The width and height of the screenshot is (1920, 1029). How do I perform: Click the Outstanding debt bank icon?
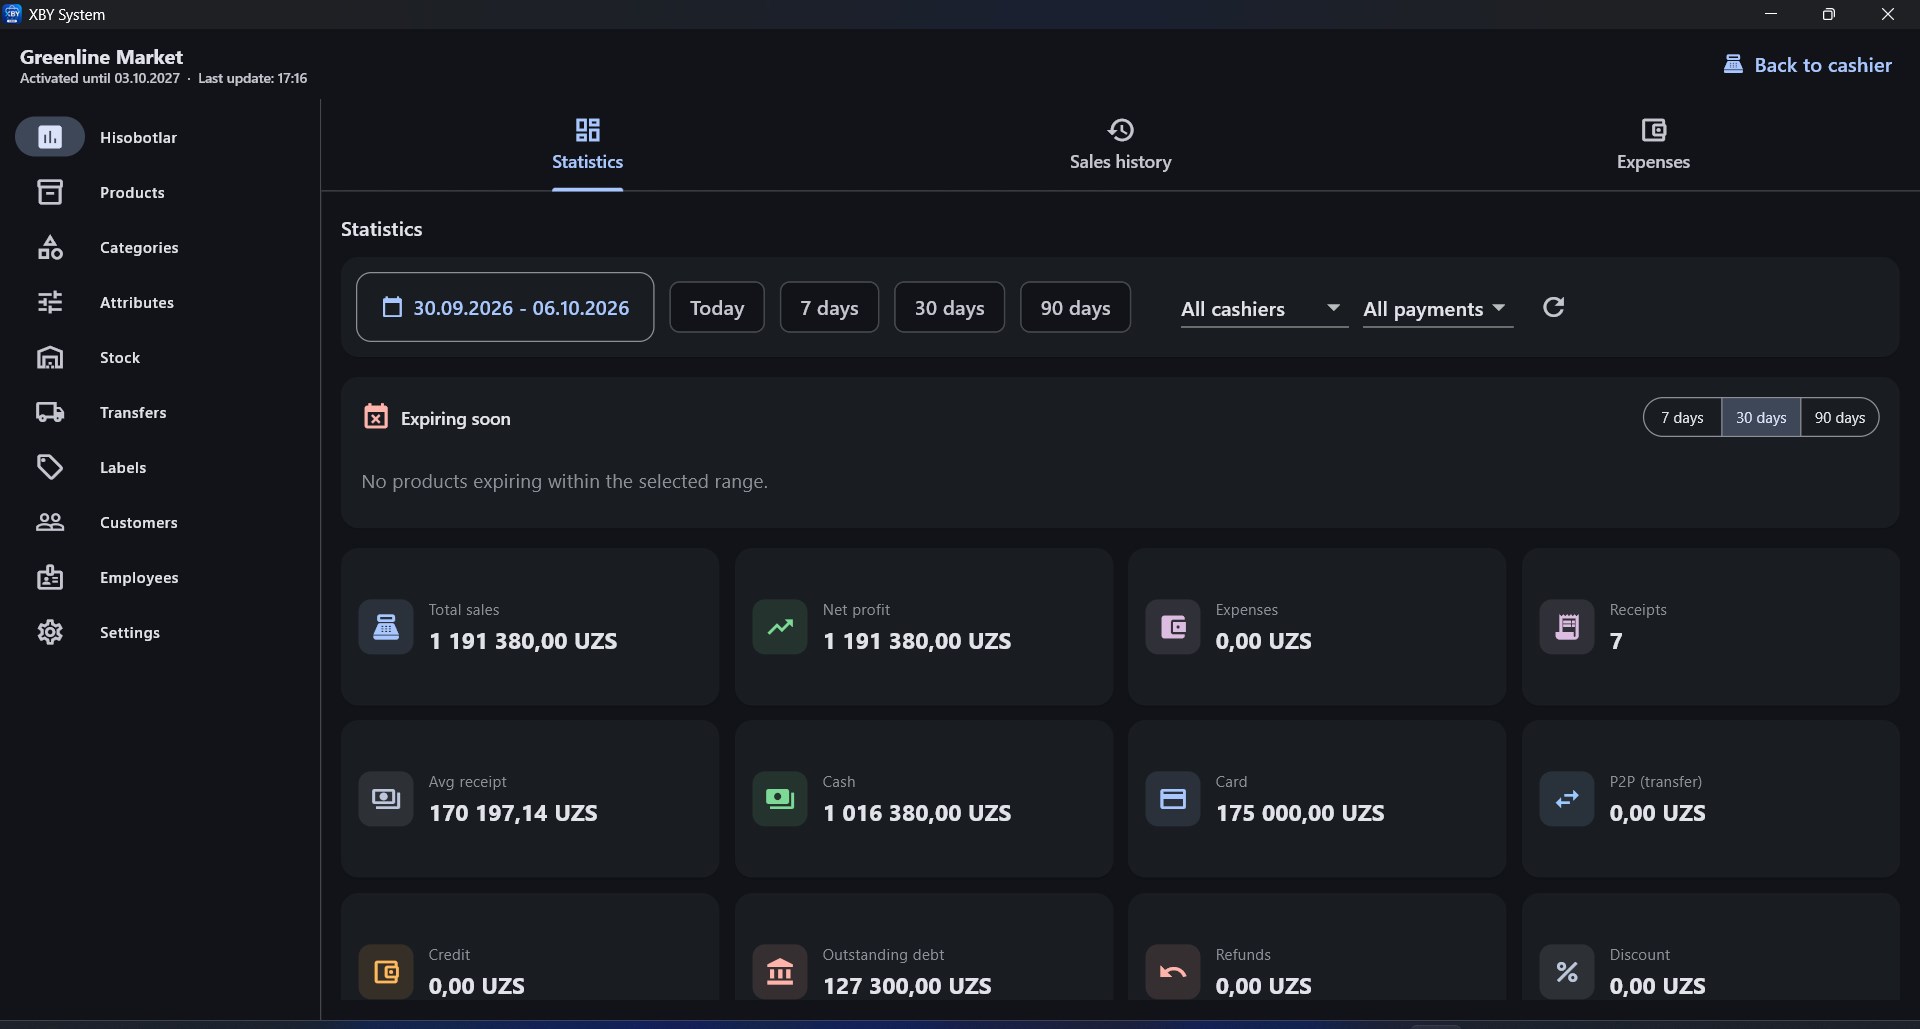(x=780, y=971)
